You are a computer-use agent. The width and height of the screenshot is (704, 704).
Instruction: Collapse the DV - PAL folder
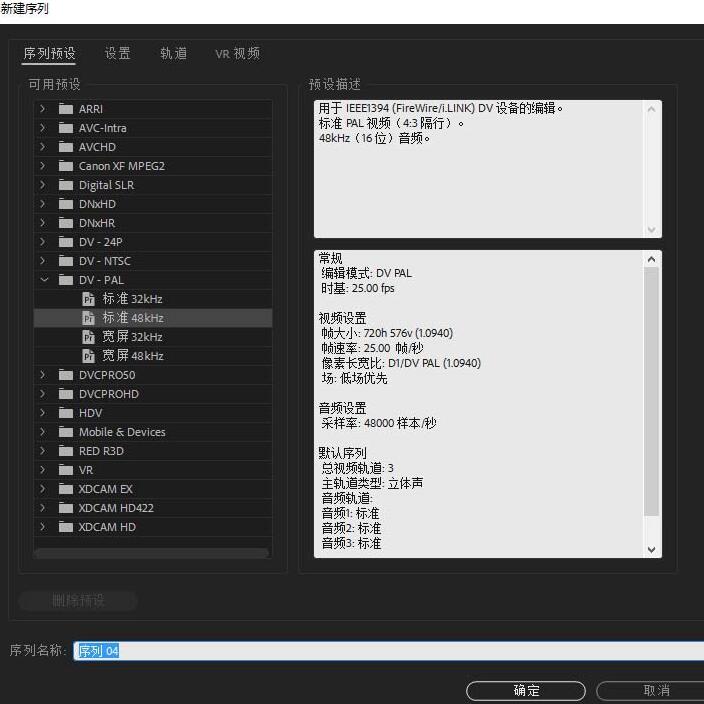[x=43, y=280]
